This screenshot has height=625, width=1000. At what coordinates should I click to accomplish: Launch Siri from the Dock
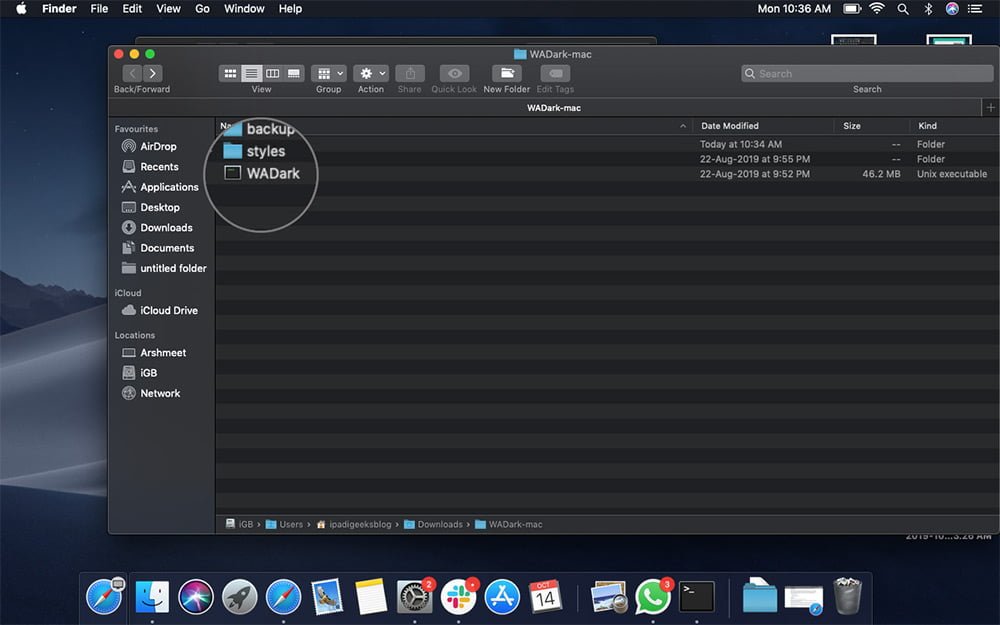[x=196, y=598]
